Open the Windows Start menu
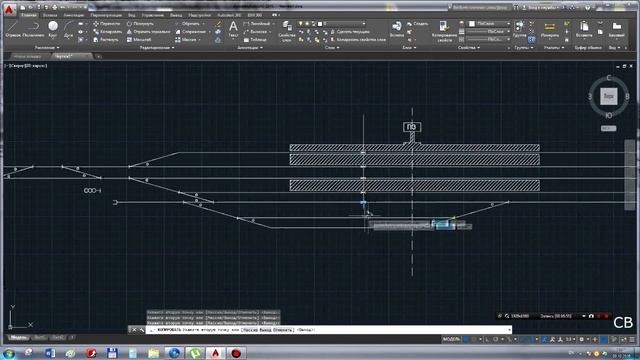The height and width of the screenshot is (360, 640). pyautogui.click(x=9, y=353)
